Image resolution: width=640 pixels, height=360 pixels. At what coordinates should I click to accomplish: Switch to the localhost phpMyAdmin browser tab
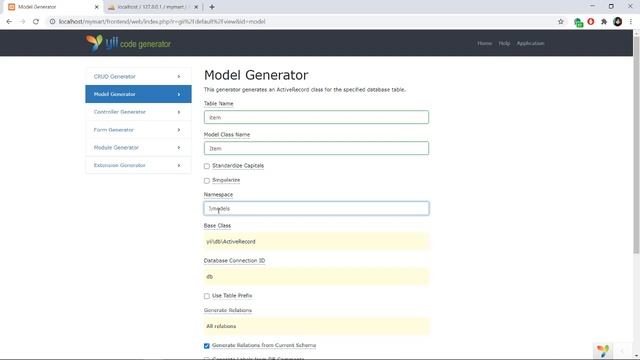153,7
